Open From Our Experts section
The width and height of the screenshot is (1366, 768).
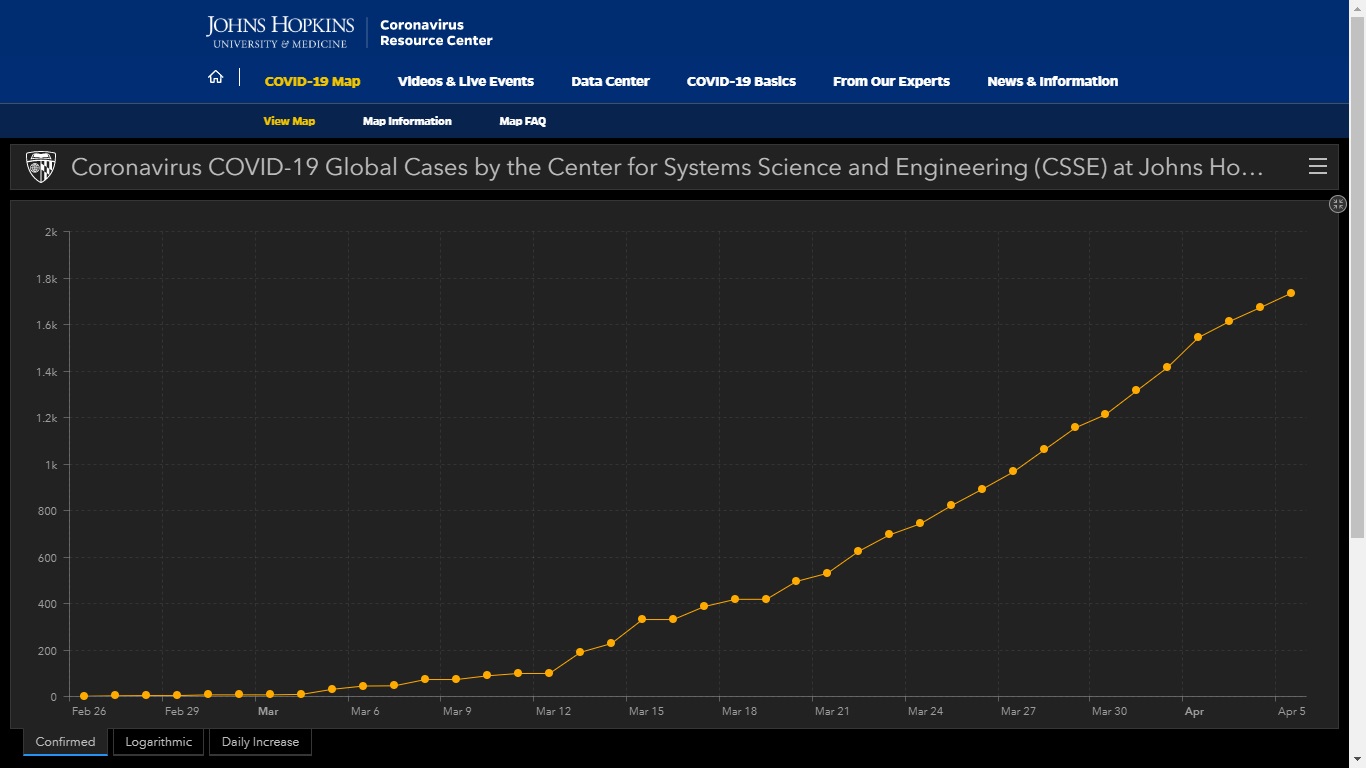click(891, 82)
